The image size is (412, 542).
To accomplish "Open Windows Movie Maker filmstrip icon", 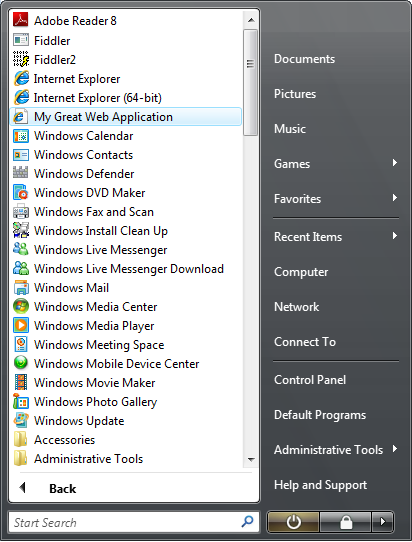I will coord(20,382).
